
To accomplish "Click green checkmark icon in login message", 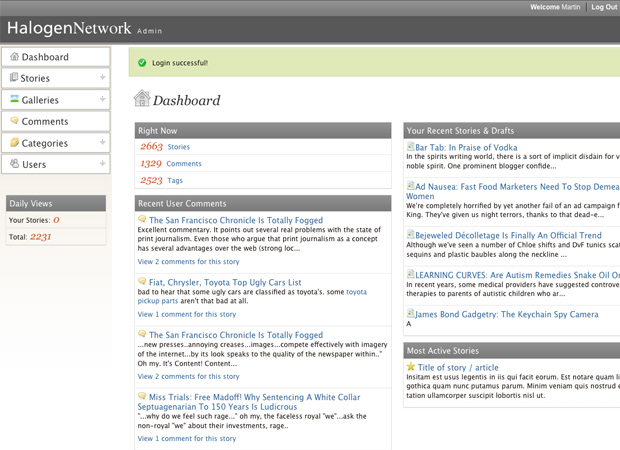I will pyautogui.click(x=142, y=62).
